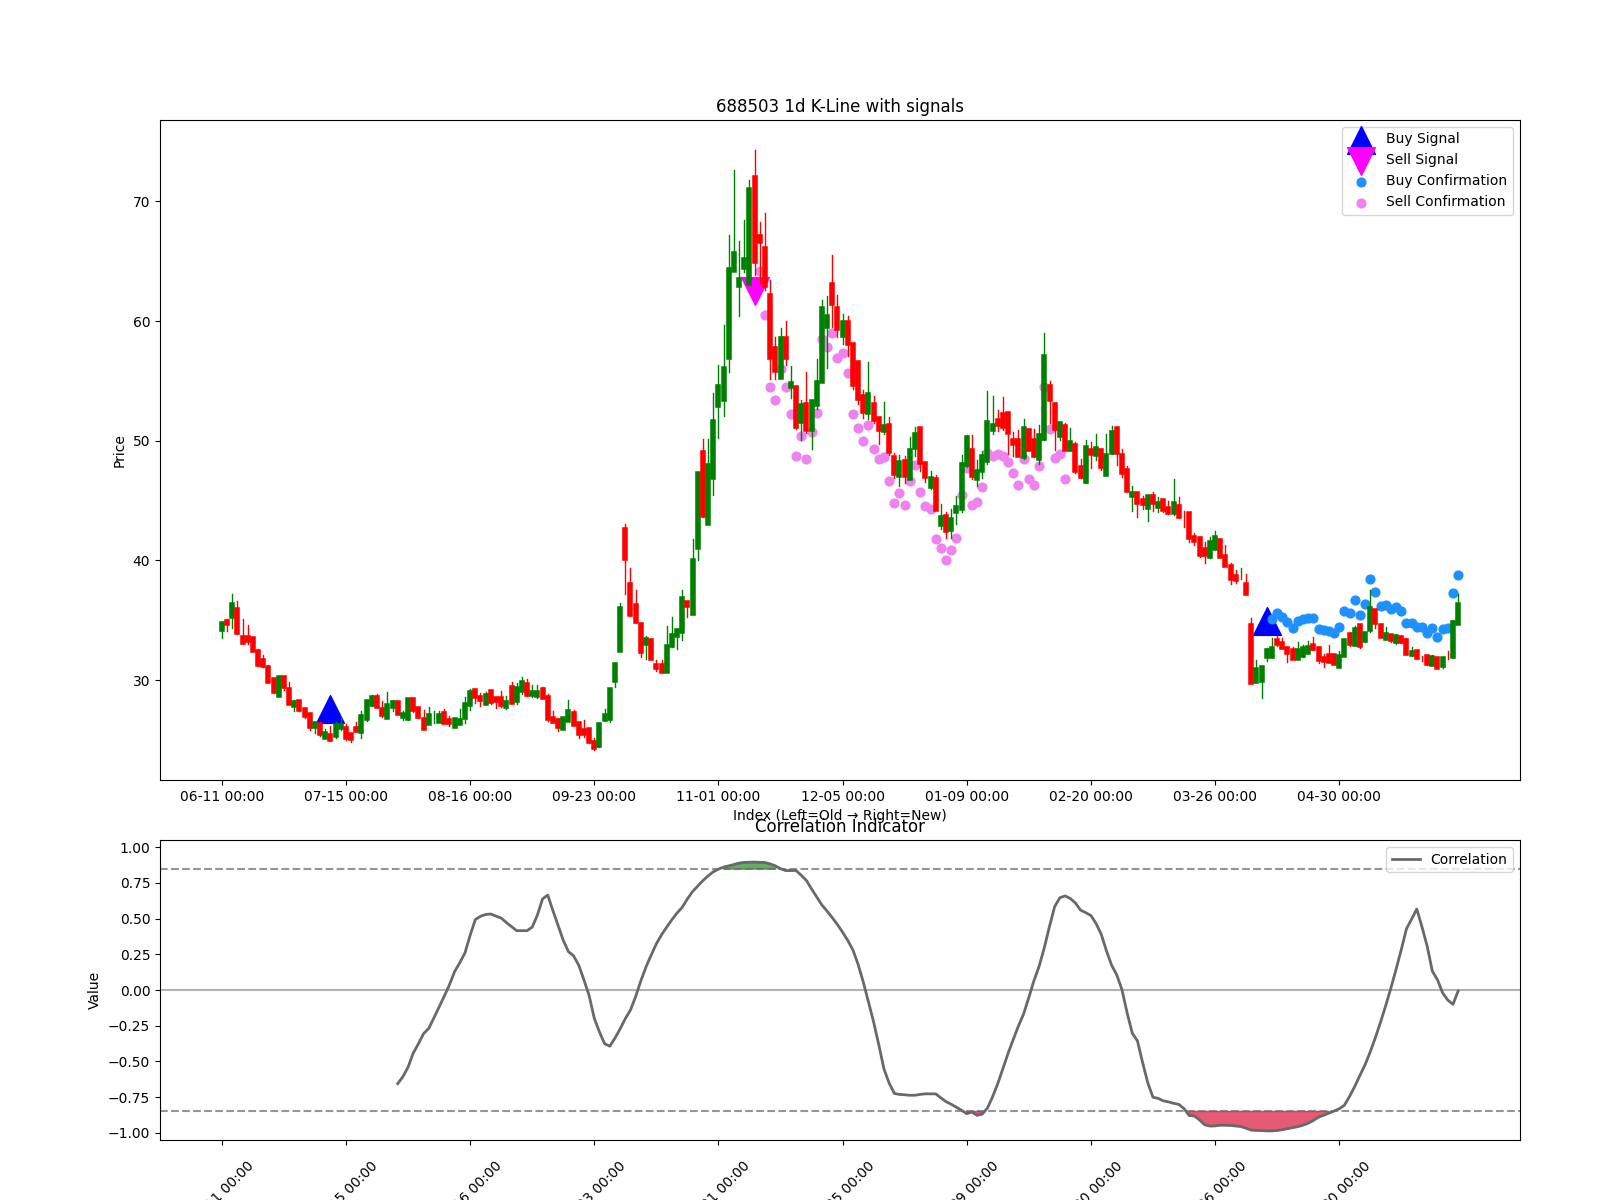This screenshot has height=1200, width=1600.
Task: Select the buy signal triangle after 03-26
Action: point(1267,622)
